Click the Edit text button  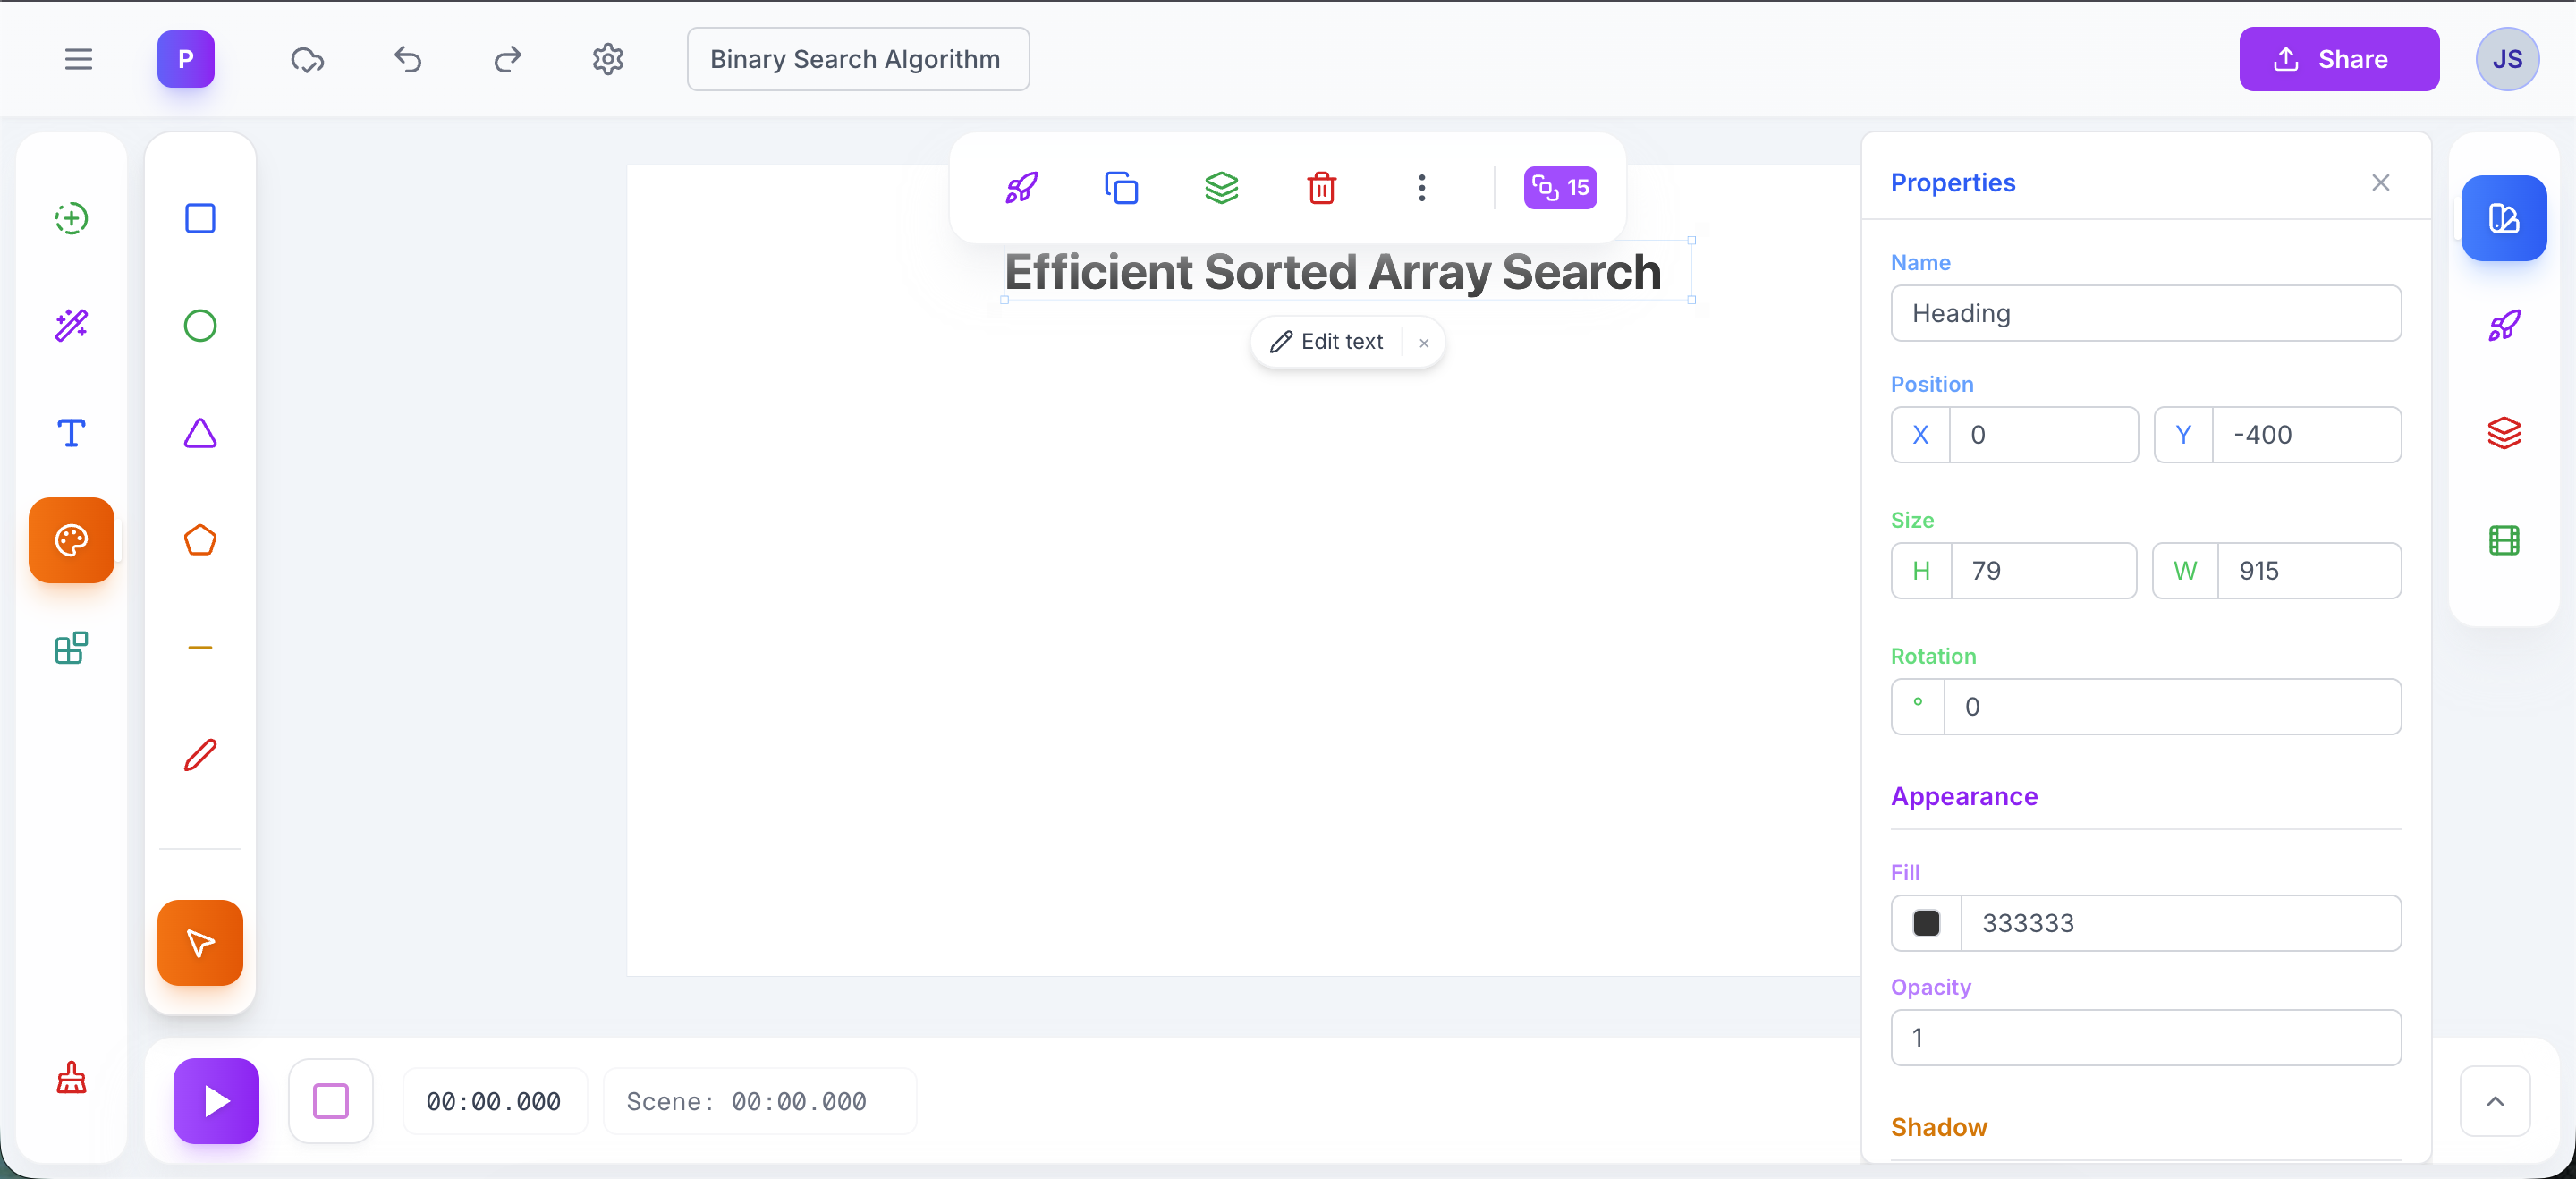tap(1329, 341)
